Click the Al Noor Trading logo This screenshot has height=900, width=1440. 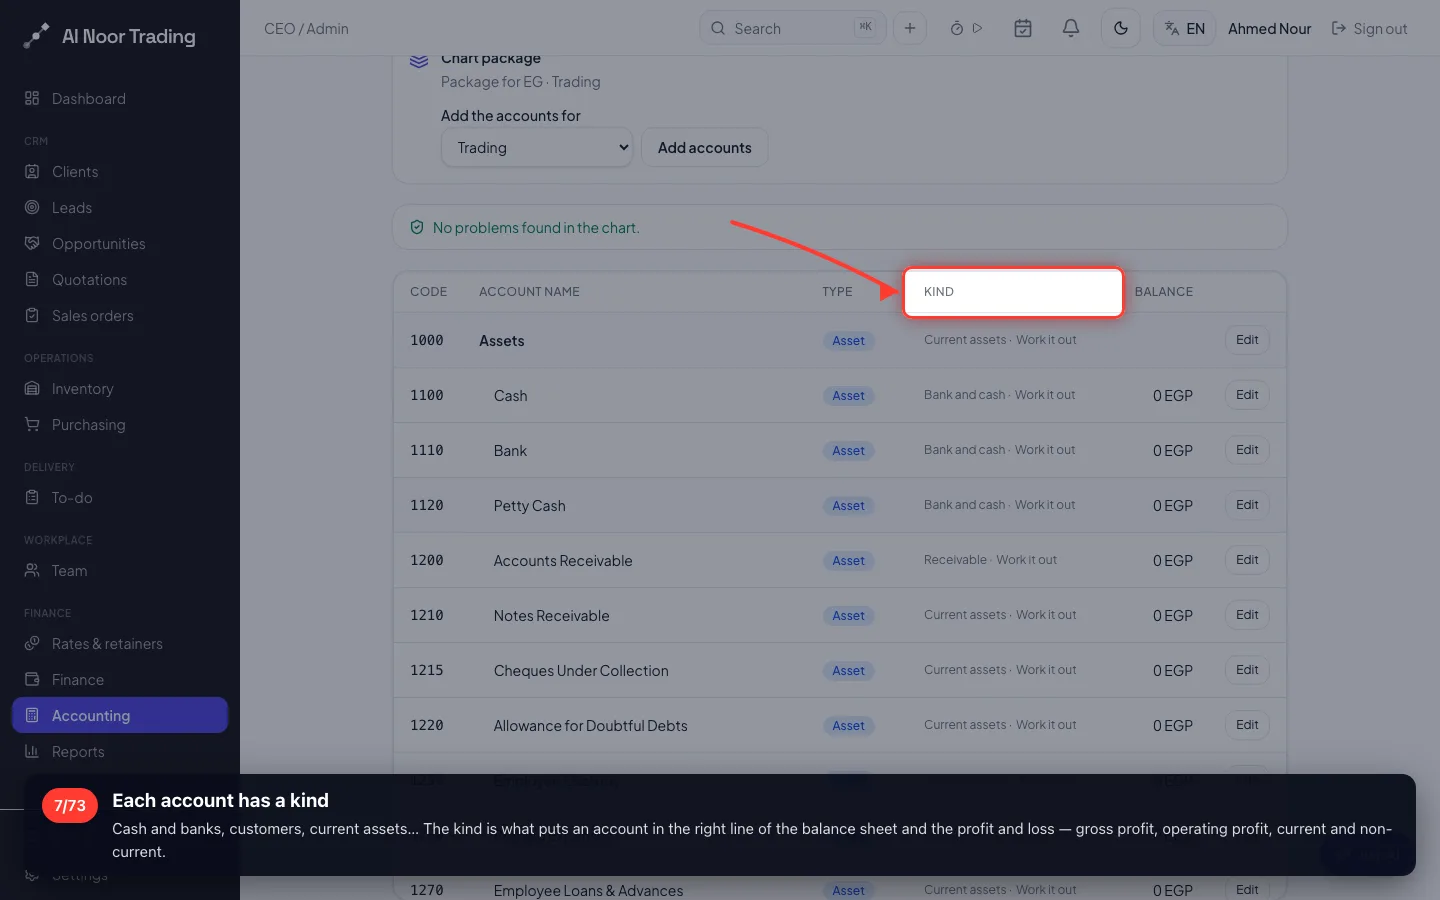pyautogui.click(x=110, y=36)
